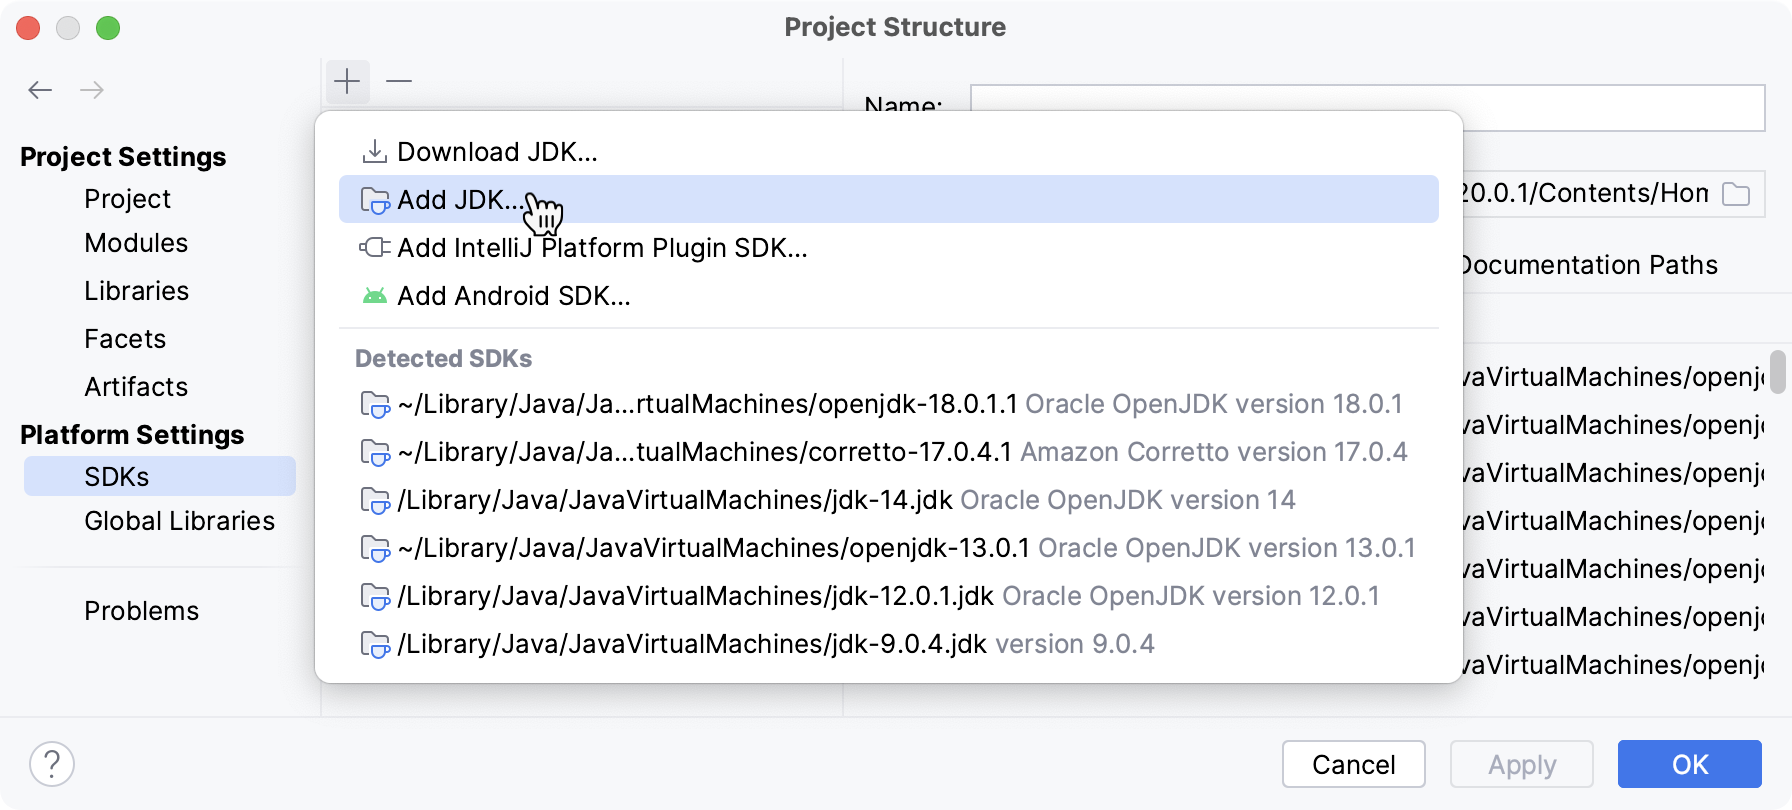The width and height of the screenshot is (1792, 810).
Task: Click the folder icon of the jdk-9.0.4.jdk entry
Action: coord(375,644)
